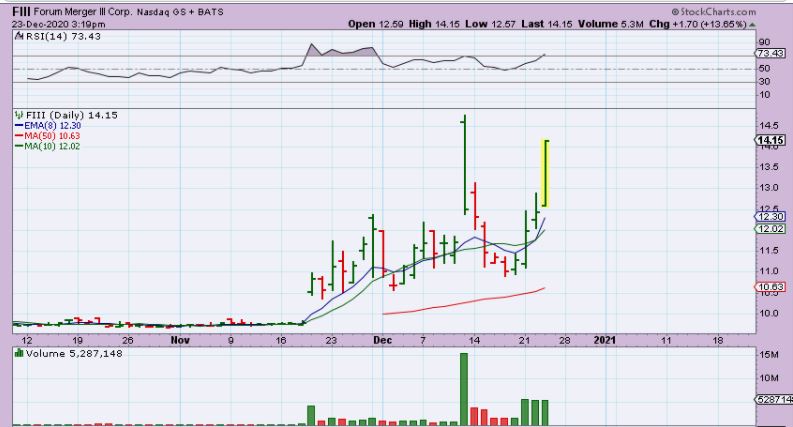The image size is (793, 427).
Task: Click the Open 12.59 value
Action: pyautogui.click(x=376, y=24)
